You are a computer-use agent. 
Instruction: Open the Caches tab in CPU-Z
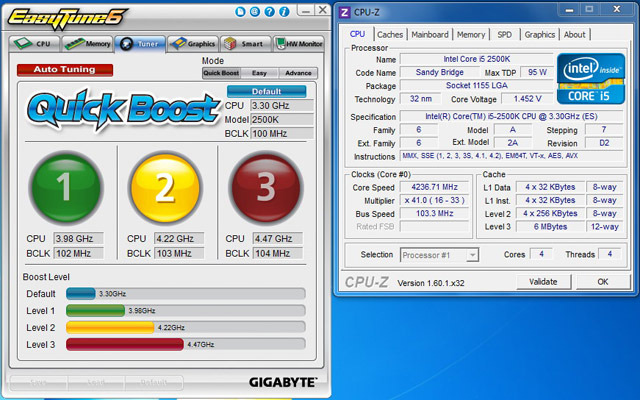tap(390, 35)
